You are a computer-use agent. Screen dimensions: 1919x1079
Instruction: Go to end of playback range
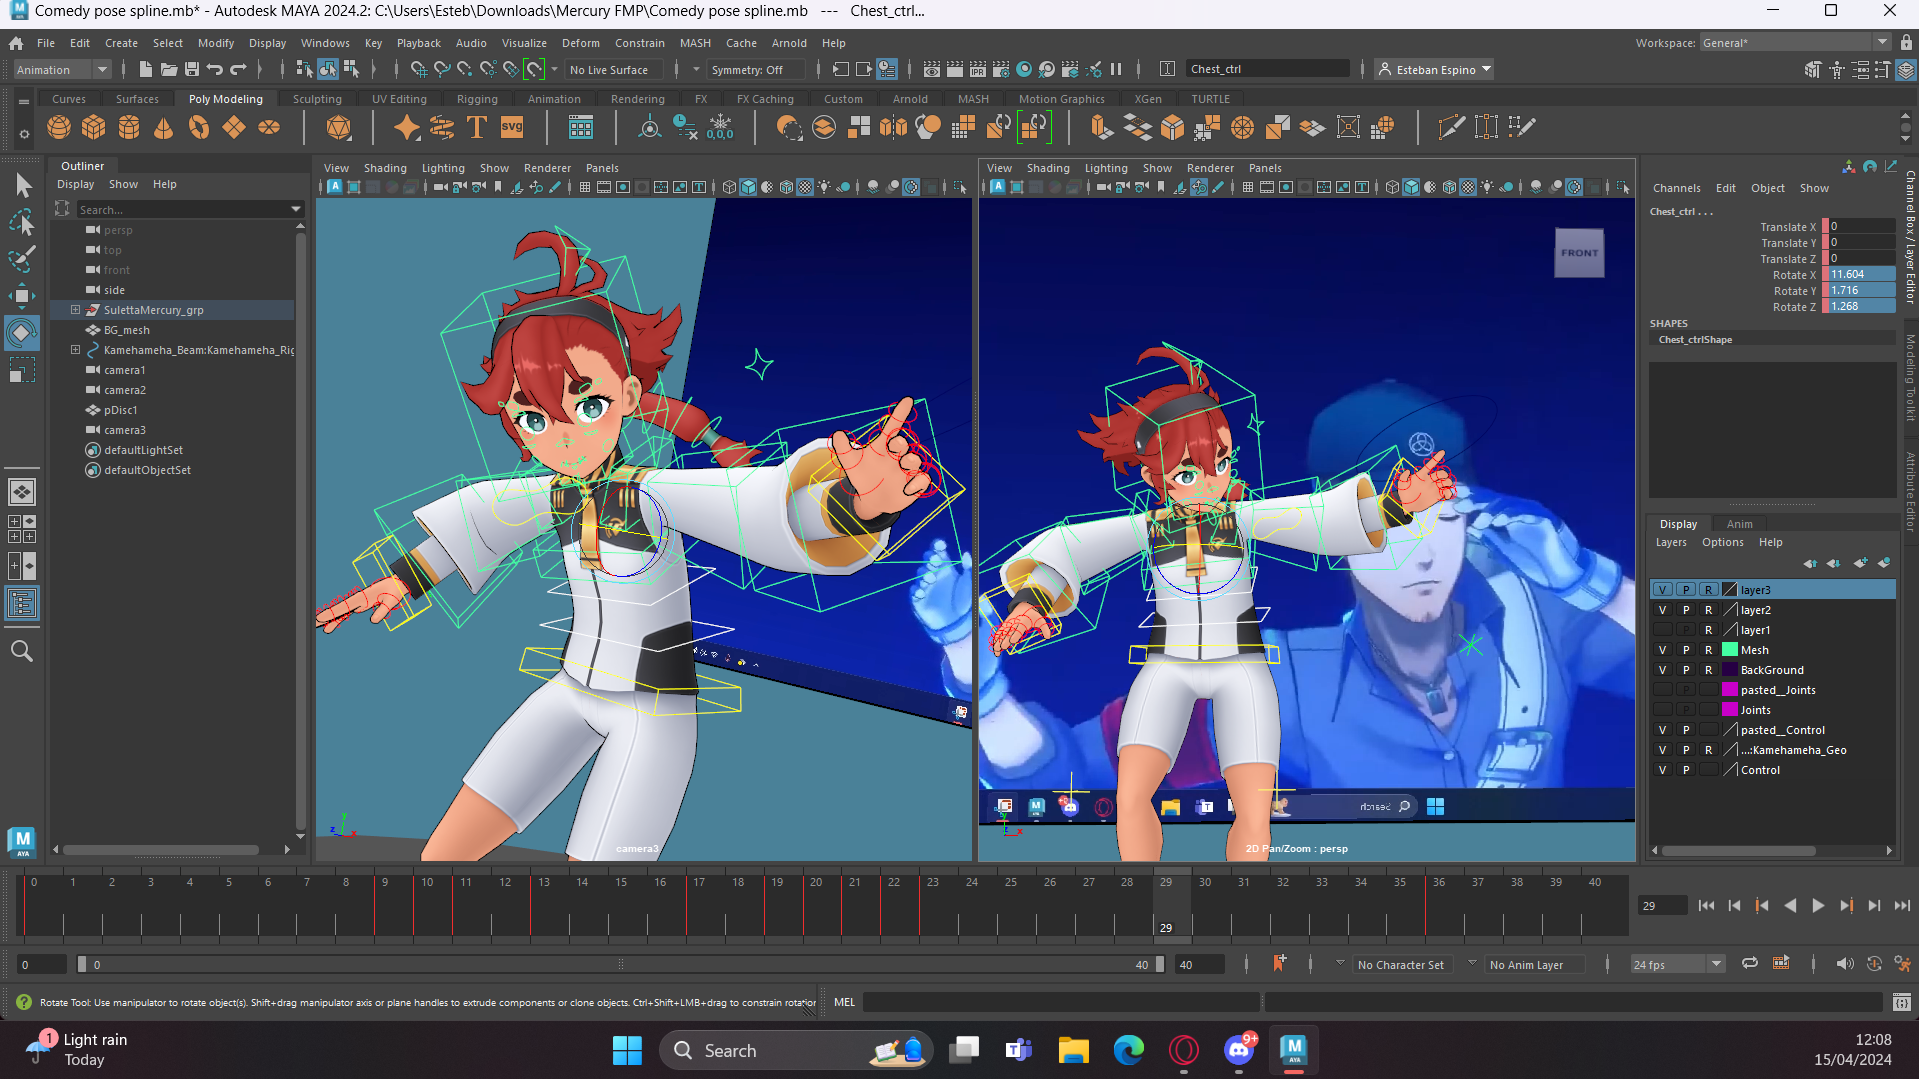[x=1902, y=906]
